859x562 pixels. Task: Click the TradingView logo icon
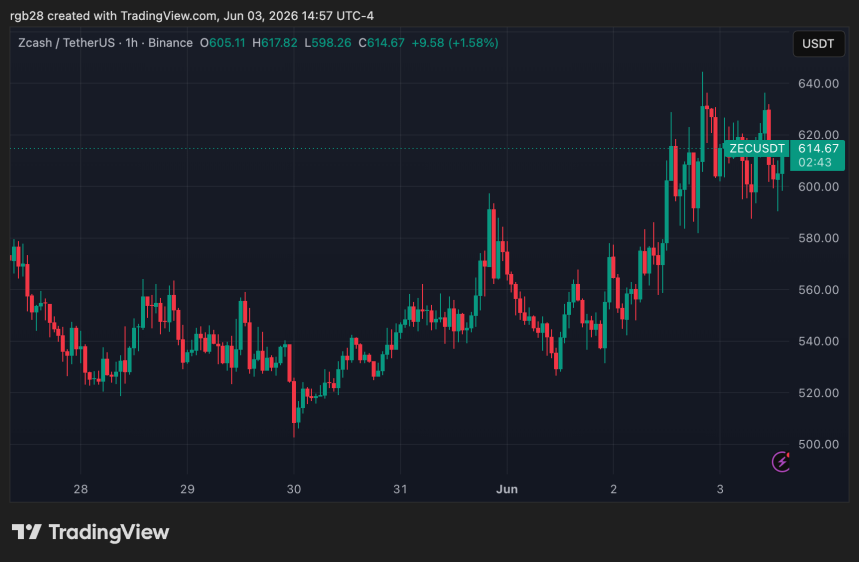[27, 532]
